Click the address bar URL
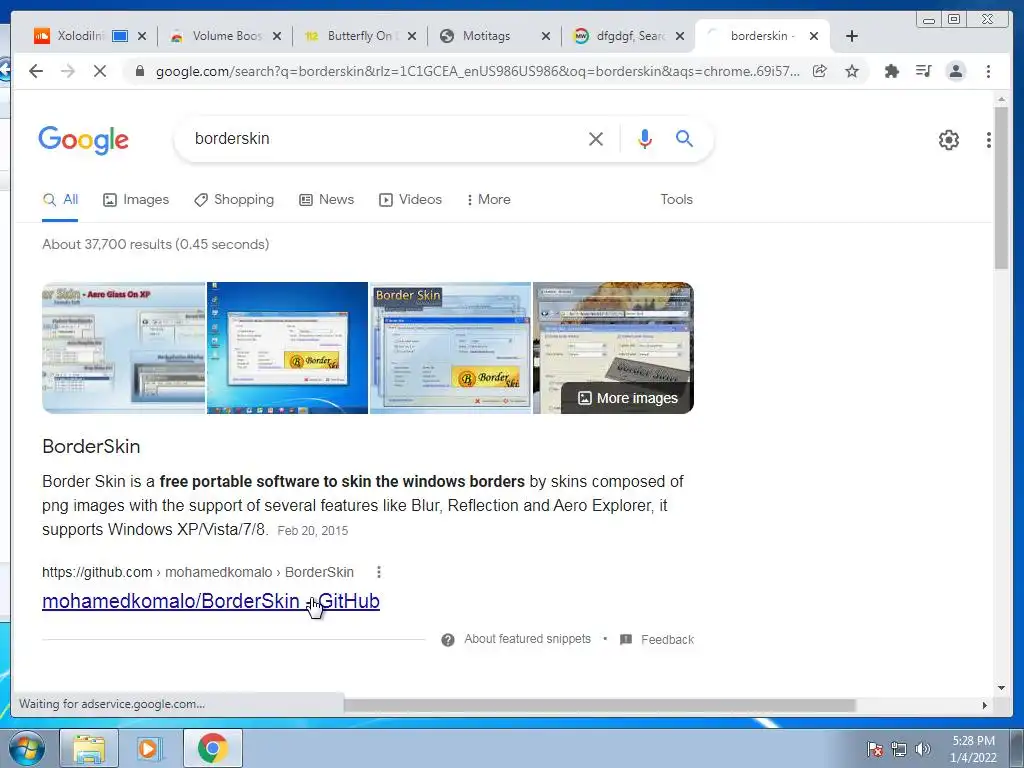The height and width of the screenshot is (768, 1024). tap(477, 71)
